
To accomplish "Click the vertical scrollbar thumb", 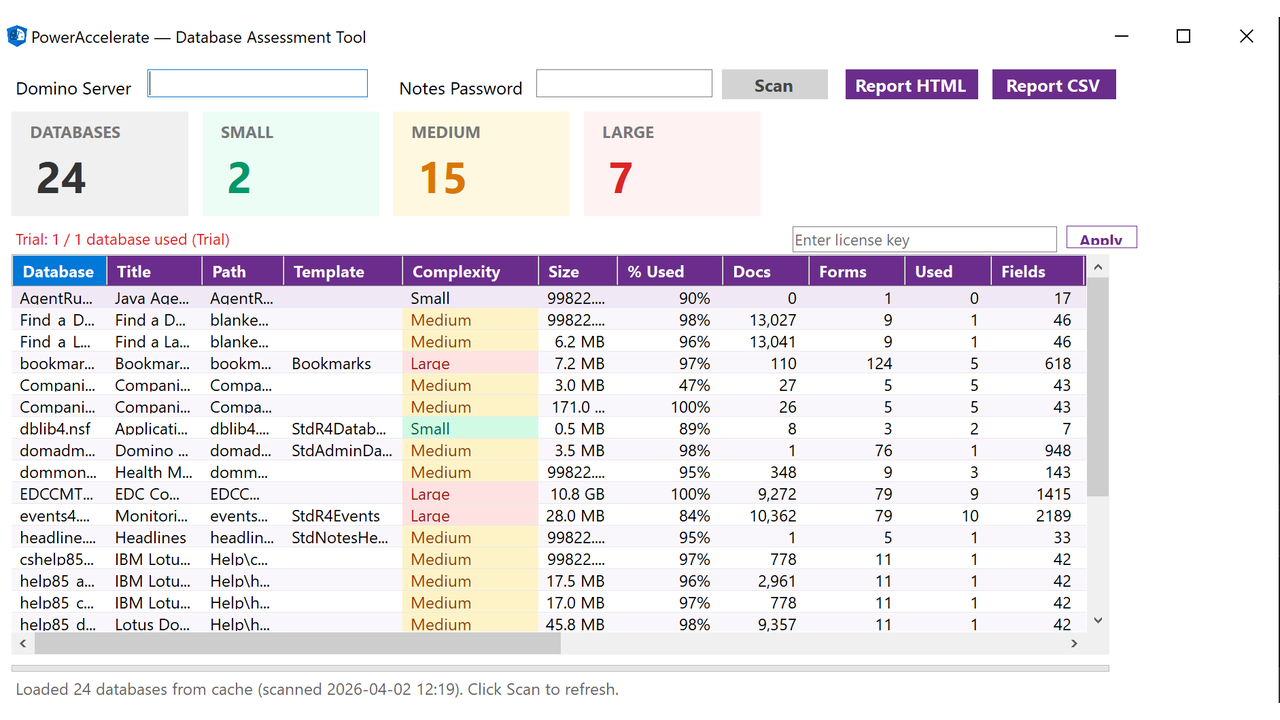I will [x=1097, y=387].
